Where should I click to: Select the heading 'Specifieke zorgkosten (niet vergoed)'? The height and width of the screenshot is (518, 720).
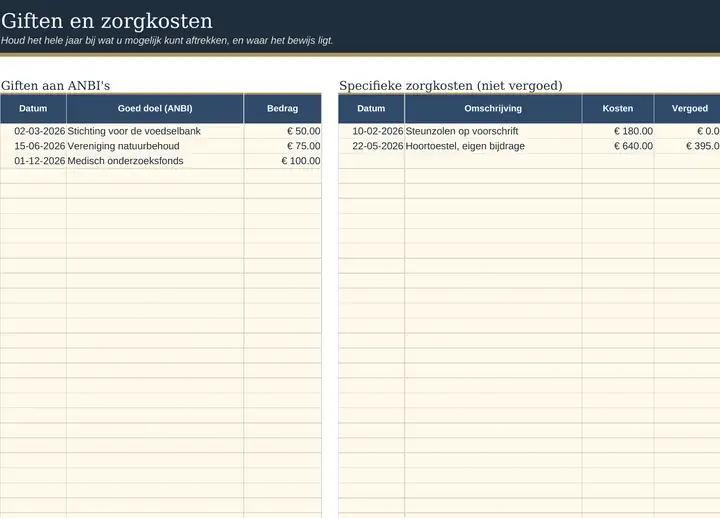[450, 85]
